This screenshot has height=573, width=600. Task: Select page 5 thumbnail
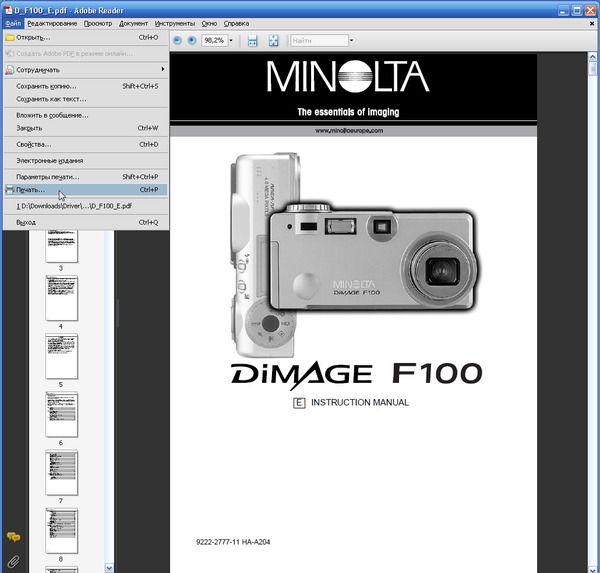point(61,356)
